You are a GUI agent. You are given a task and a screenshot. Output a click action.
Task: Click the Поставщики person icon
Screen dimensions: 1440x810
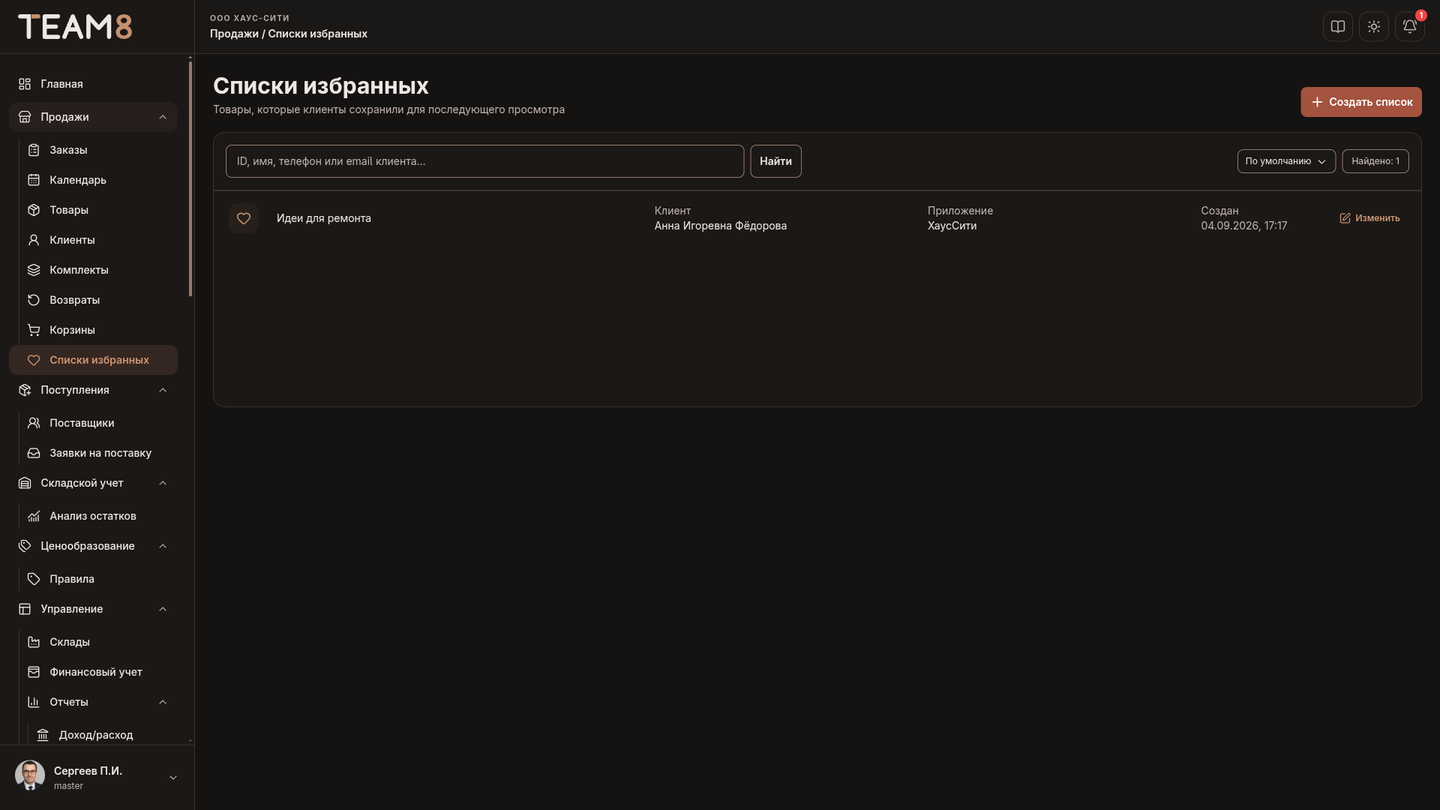34,423
